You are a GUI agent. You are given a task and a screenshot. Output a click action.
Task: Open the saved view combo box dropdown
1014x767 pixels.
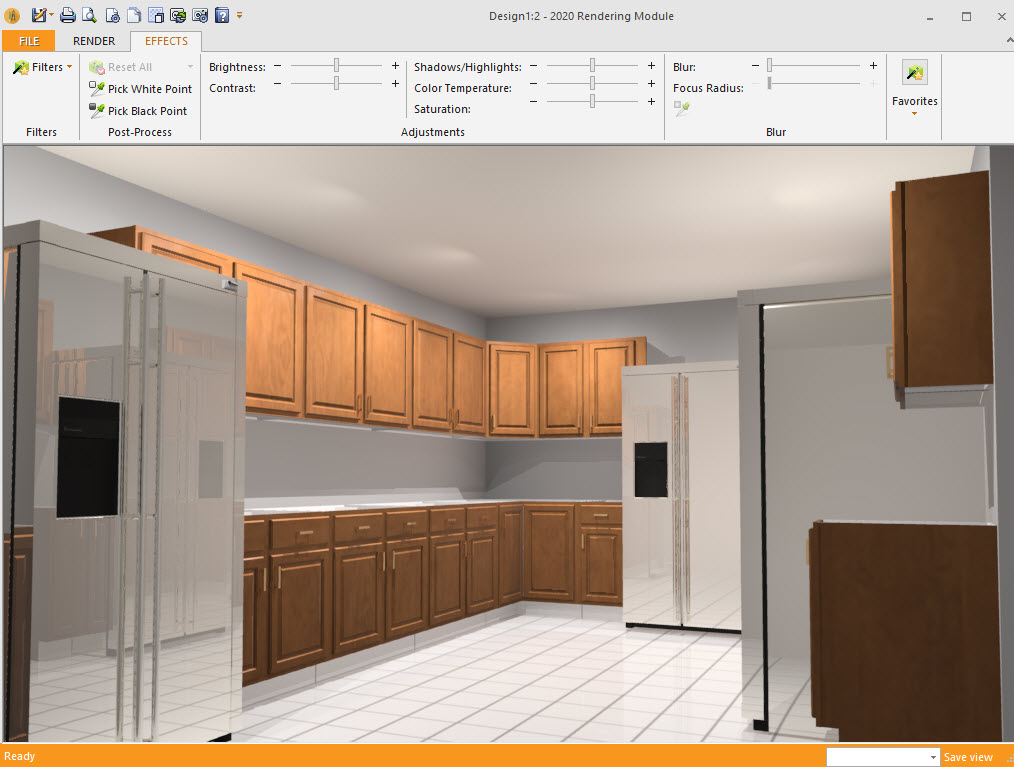[933, 758]
